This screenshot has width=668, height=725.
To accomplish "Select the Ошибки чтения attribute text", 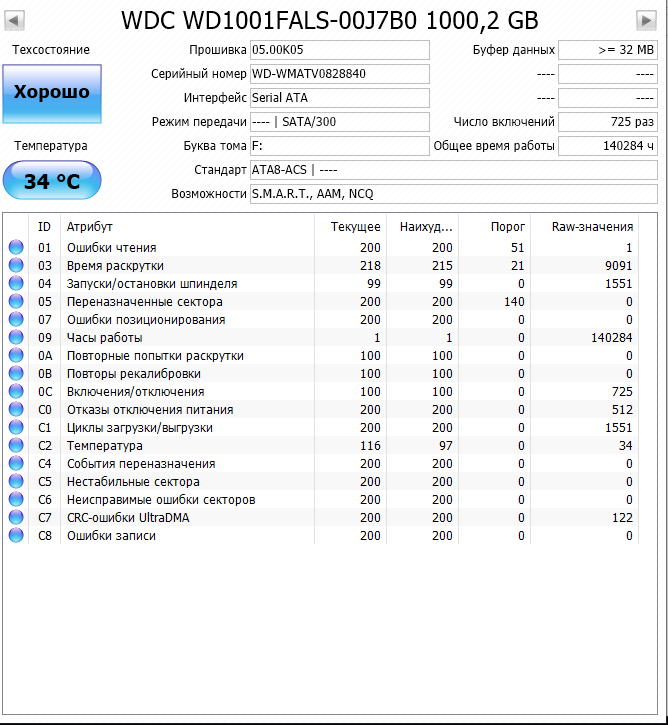I will coord(111,248).
